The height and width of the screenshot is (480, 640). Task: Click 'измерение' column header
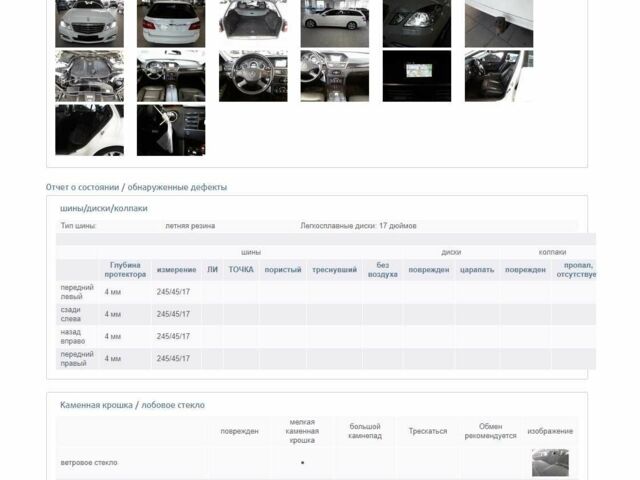click(176, 270)
